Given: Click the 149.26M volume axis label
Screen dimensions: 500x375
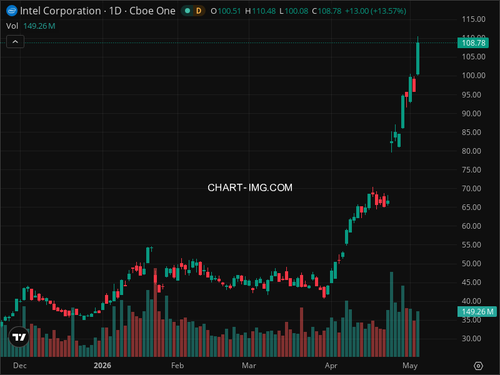Looking at the screenshot, I should pos(477,312).
